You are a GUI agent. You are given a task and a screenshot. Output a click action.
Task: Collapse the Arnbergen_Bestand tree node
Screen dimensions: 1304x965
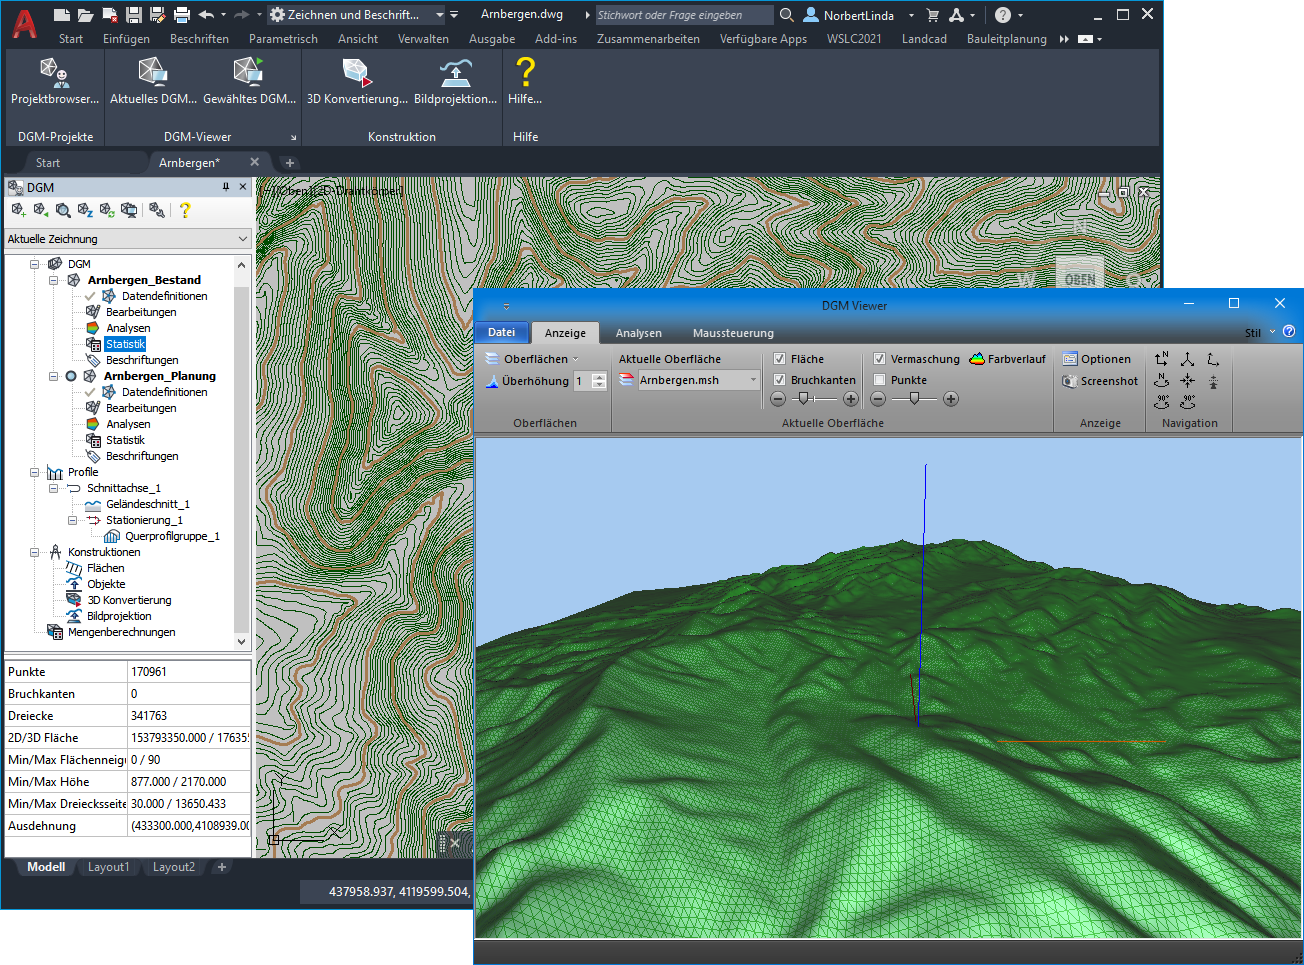click(54, 280)
